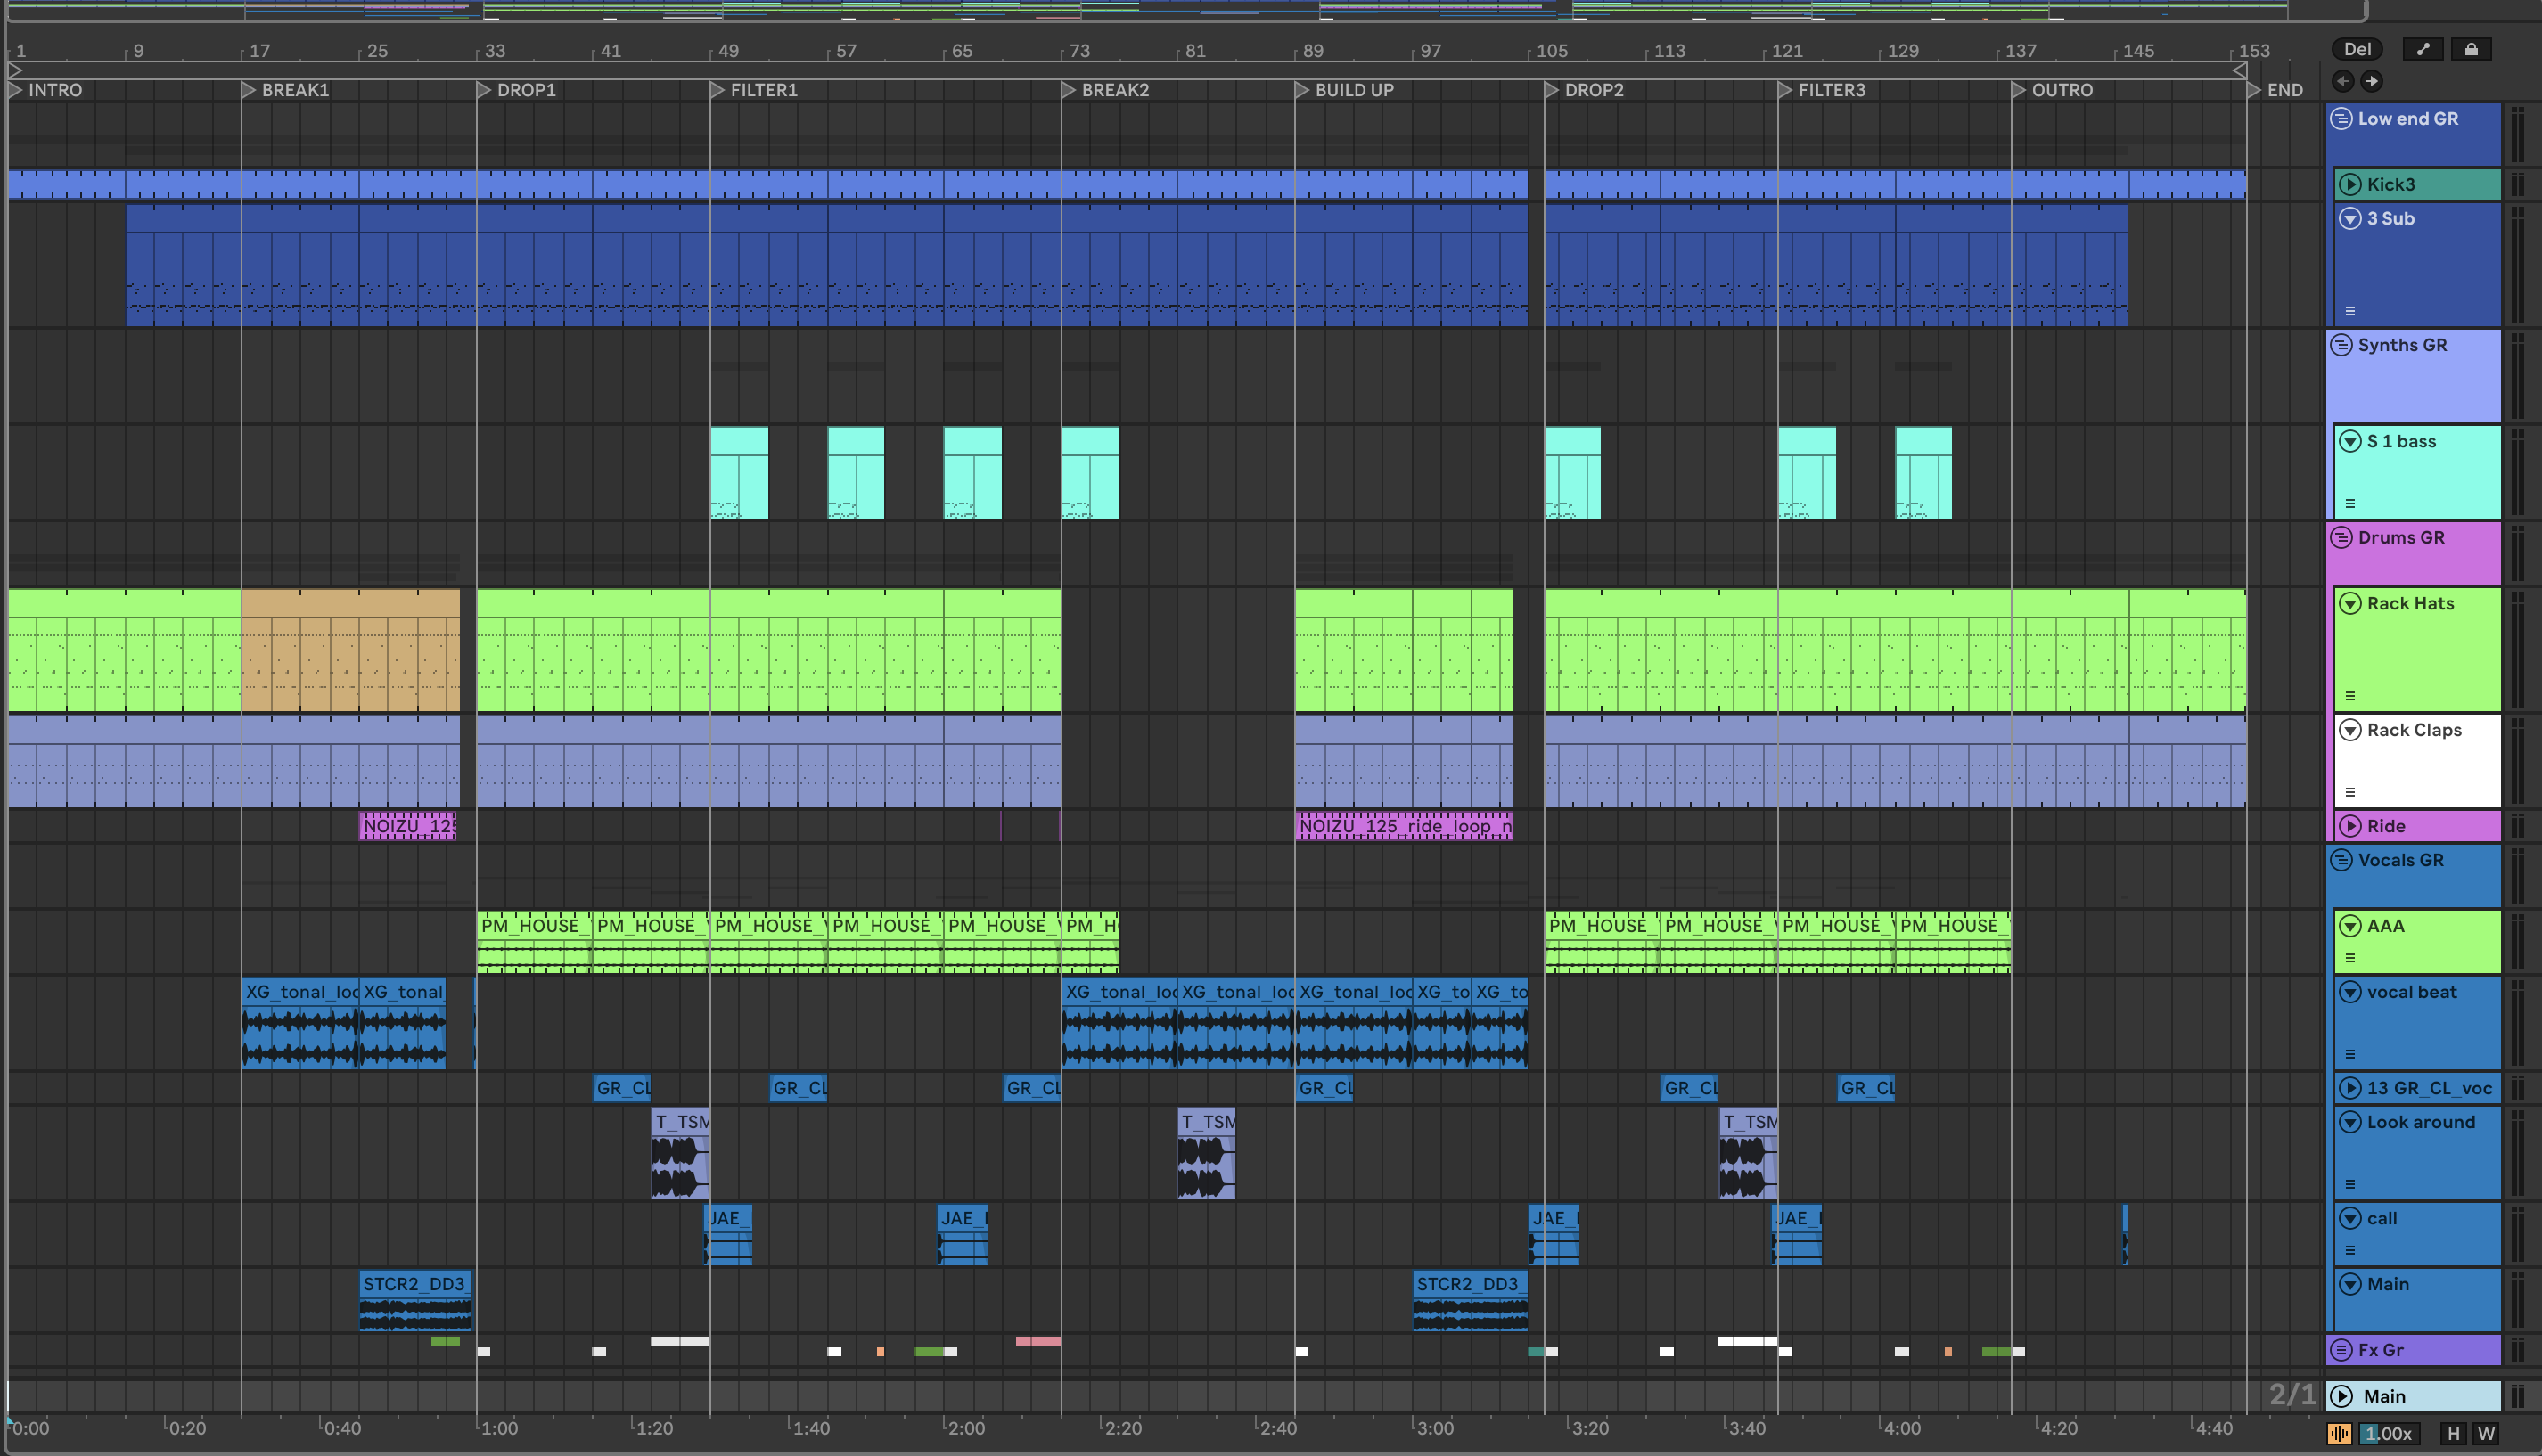This screenshot has height=1456, width=2542.
Task: Jump to next locator arrow
Action: point(2371,81)
